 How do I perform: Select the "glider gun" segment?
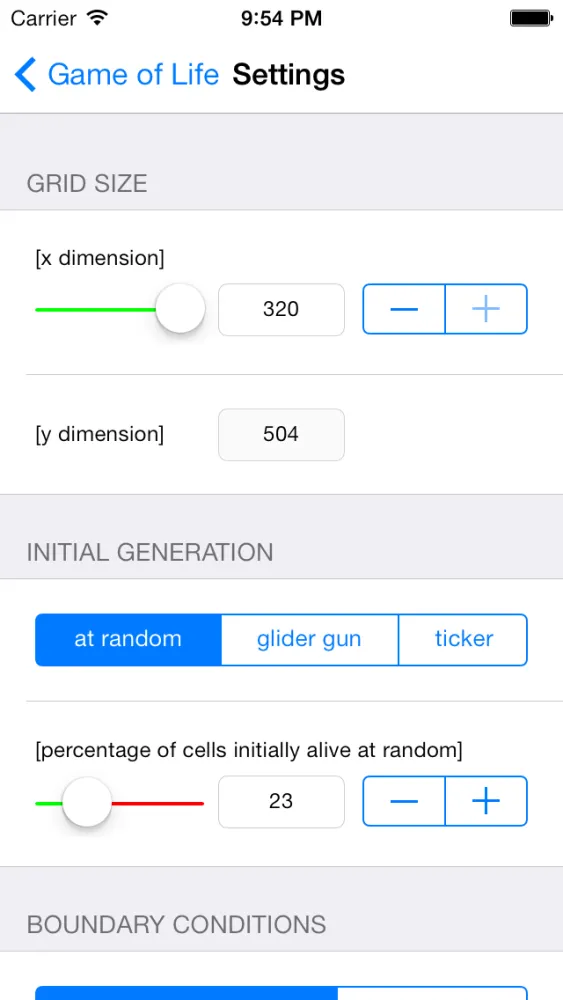pyautogui.click(x=309, y=640)
